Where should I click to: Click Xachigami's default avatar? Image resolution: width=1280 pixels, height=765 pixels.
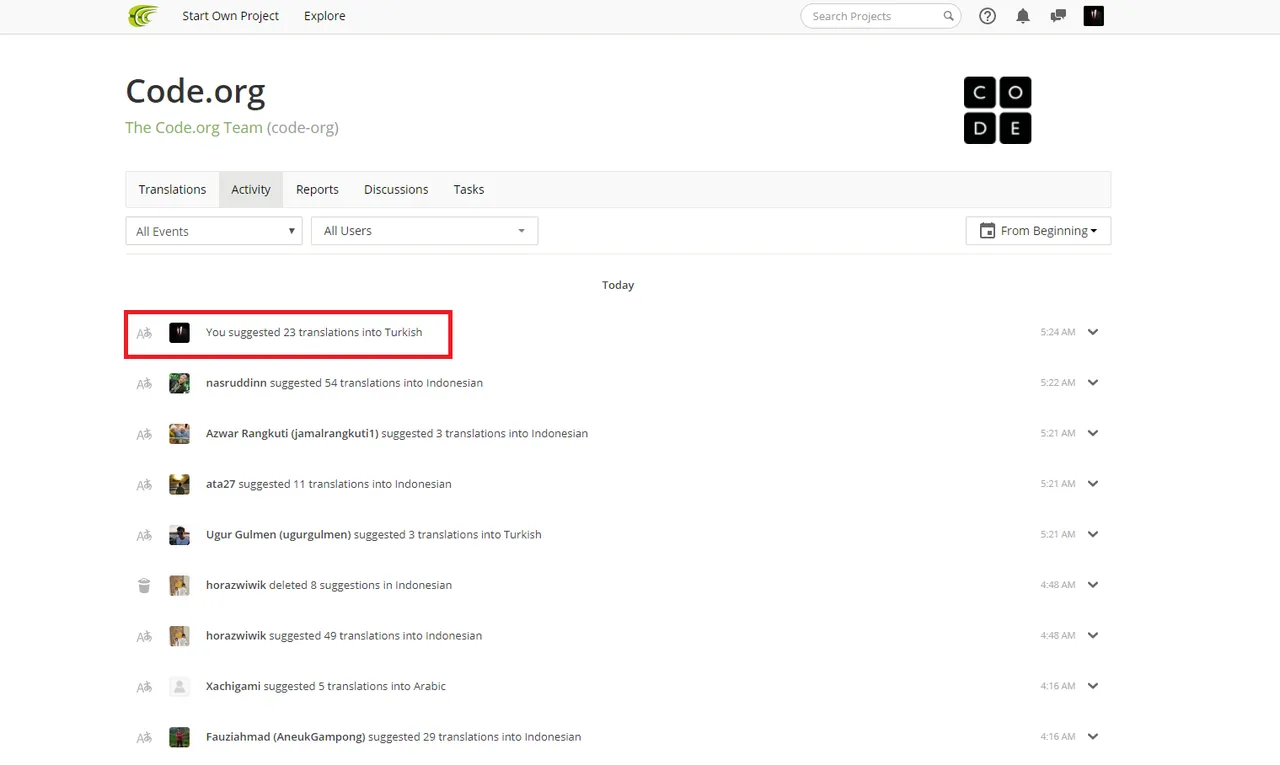[179, 686]
